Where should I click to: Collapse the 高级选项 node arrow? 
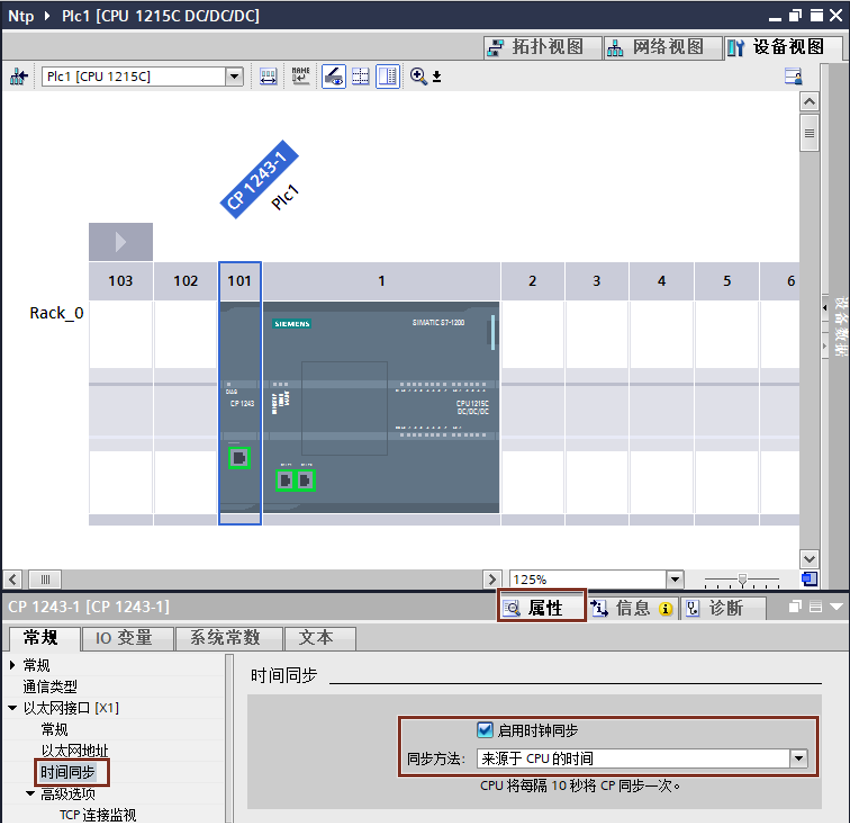[30, 794]
